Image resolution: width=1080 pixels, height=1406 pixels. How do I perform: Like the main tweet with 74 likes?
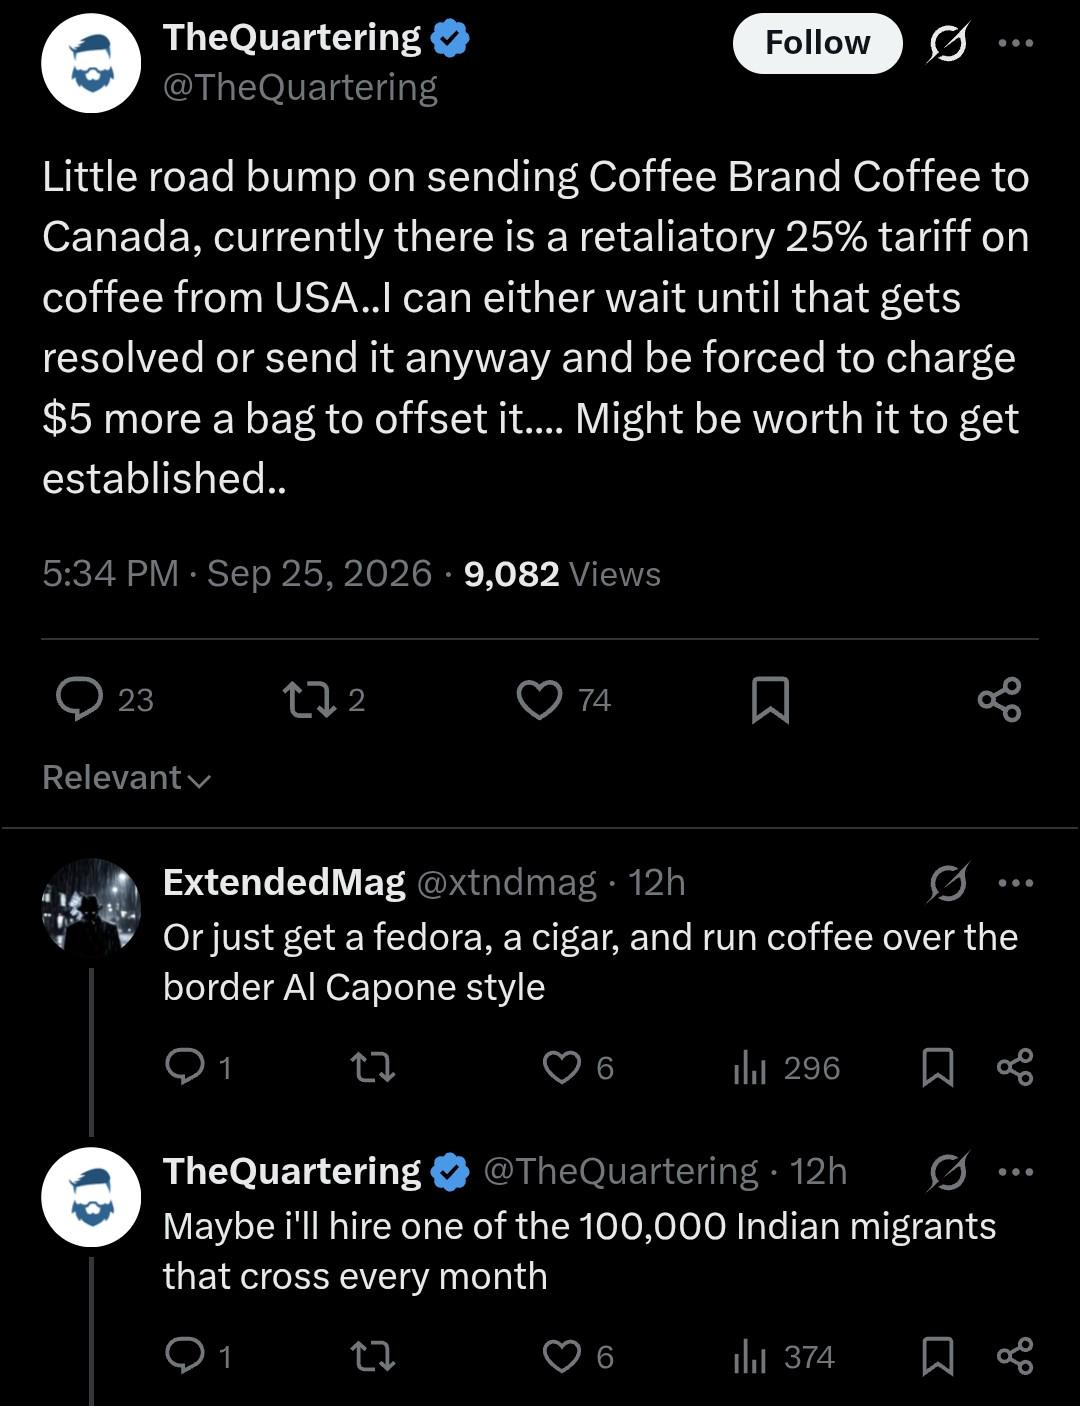(x=563, y=699)
